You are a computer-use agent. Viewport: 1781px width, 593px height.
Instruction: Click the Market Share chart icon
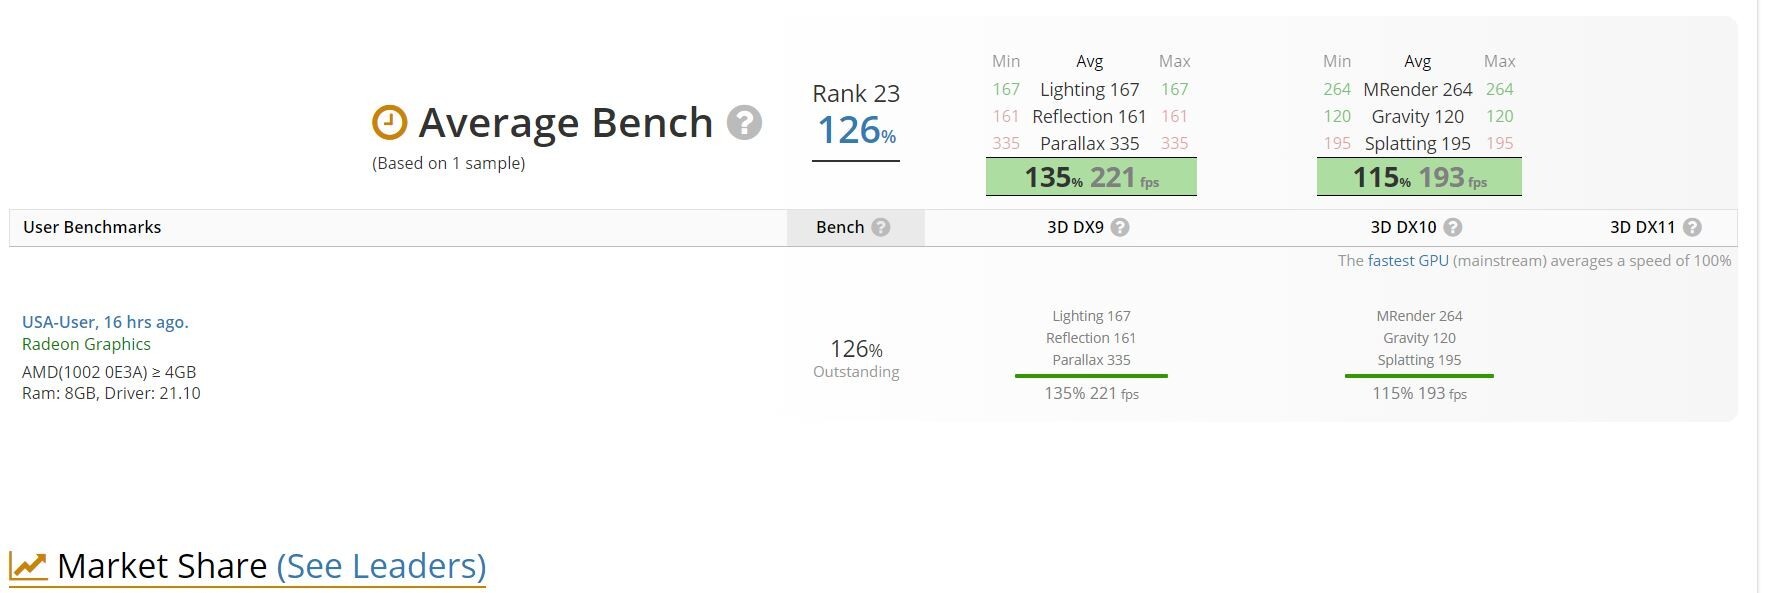[x=28, y=565]
